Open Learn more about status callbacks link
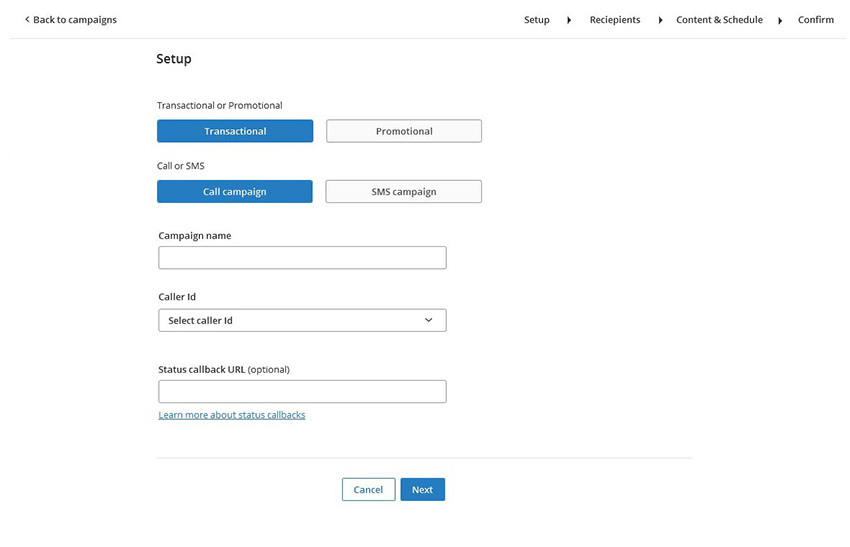Image resolution: width=850 pixels, height=547 pixels. tap(232, 415)
